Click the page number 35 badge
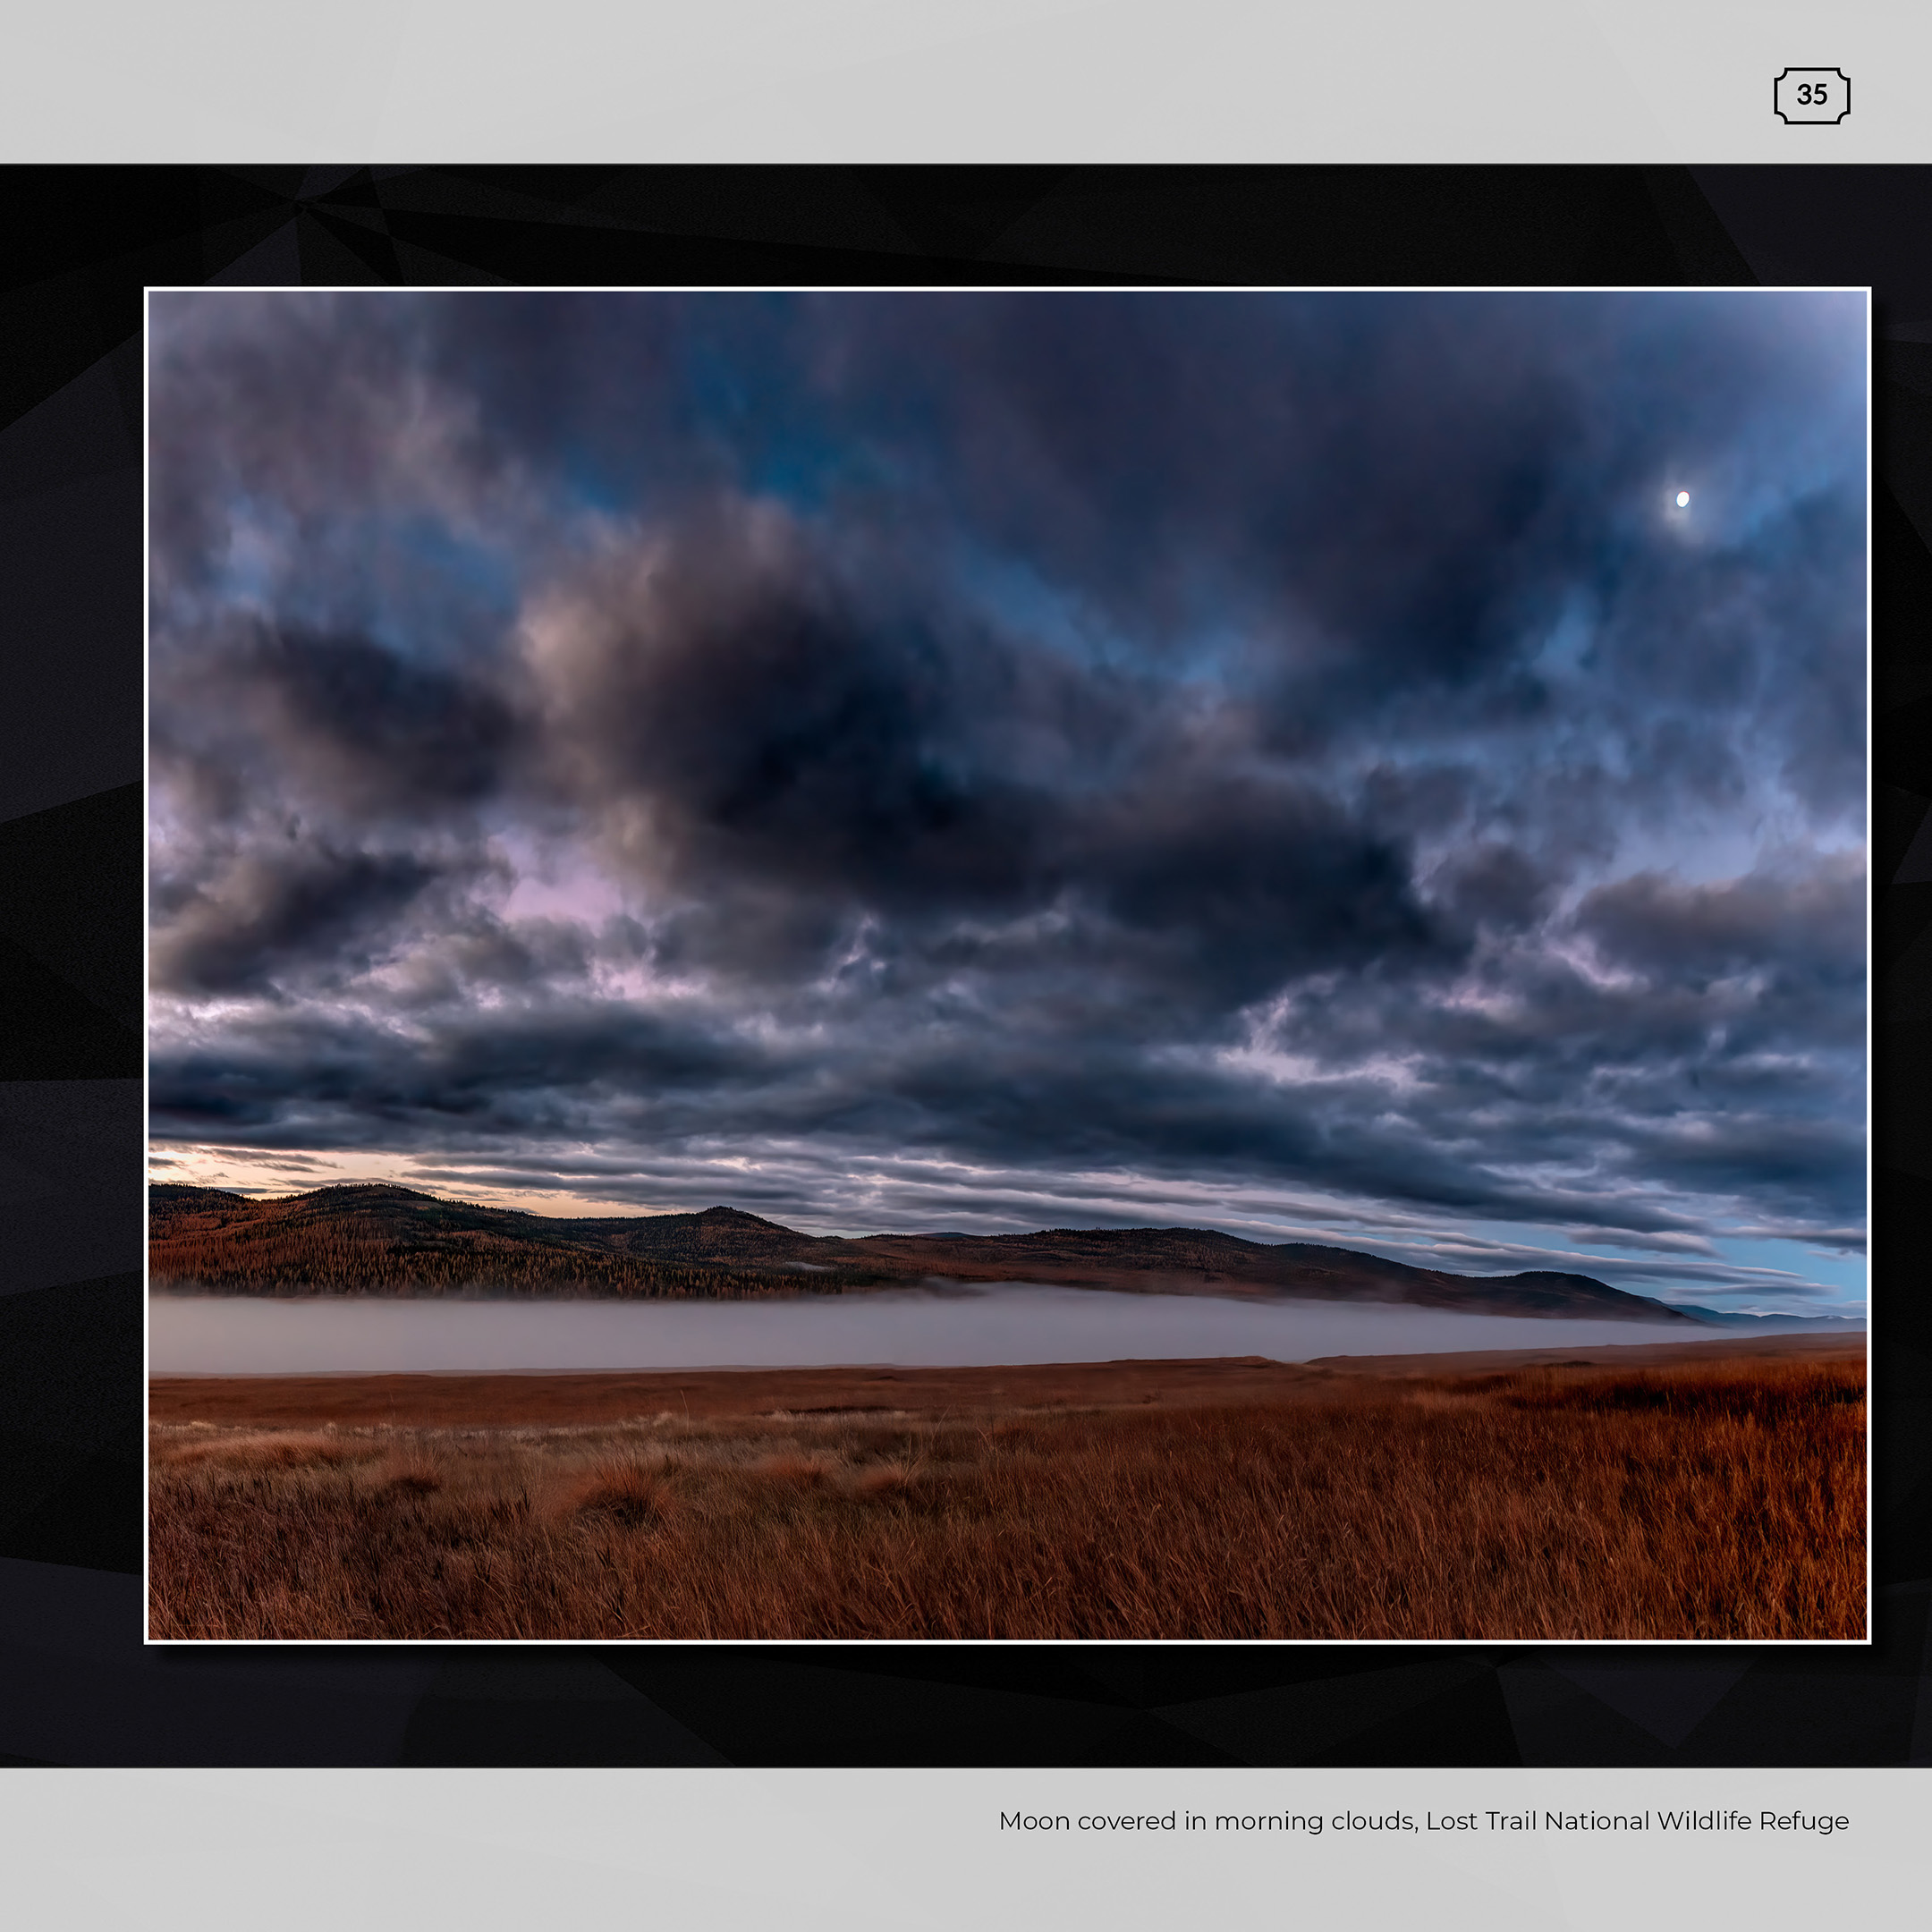Image resolution: width=1932 pixels, height=1932 pixels. 1811,96
